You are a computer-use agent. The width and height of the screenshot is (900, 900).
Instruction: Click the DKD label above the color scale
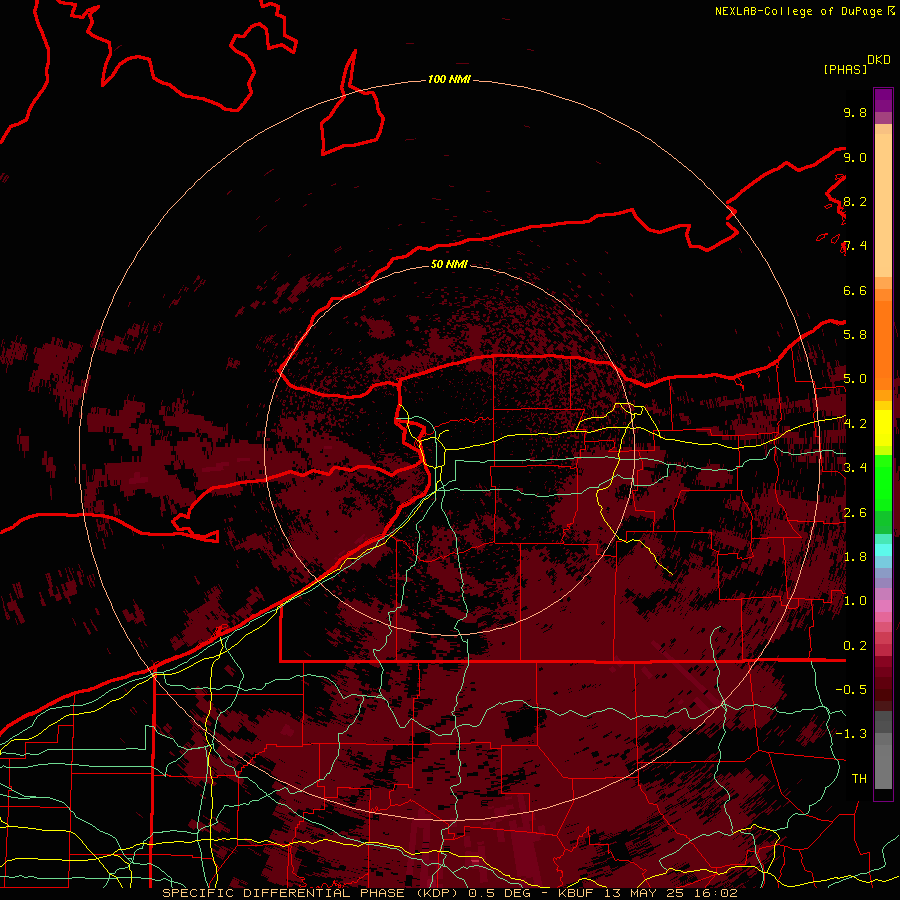tap(879, 60)
